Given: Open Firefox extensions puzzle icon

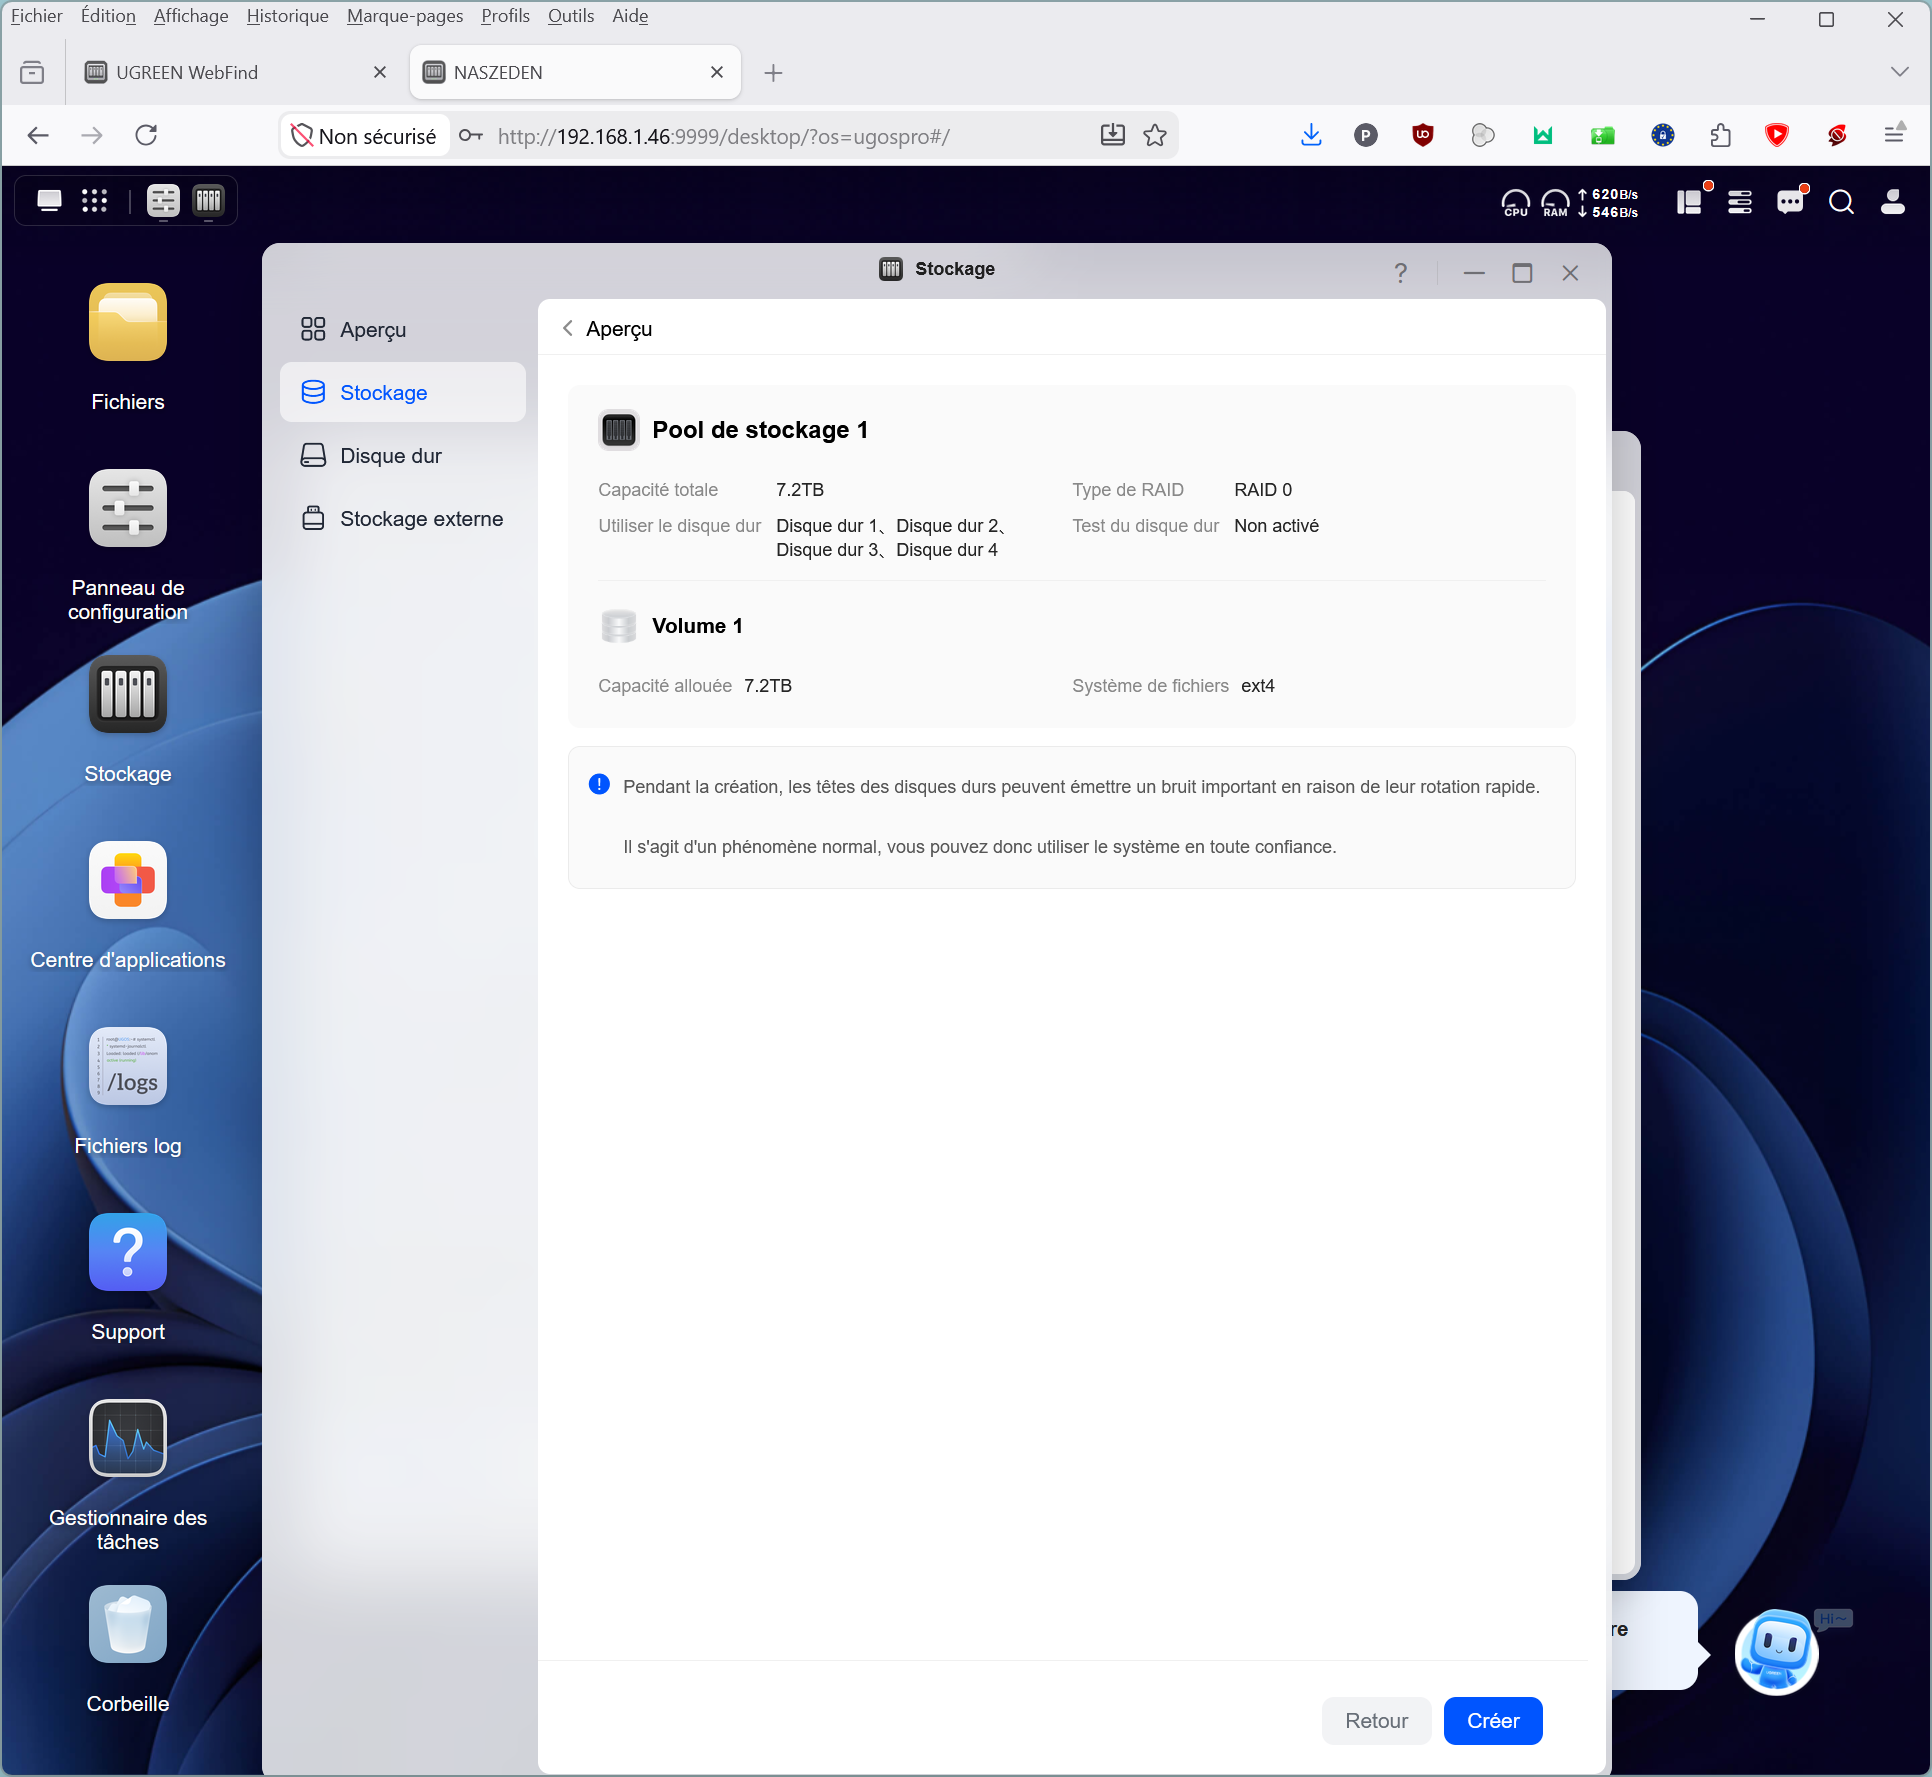Looking at the screenshot, I should click(1720, 135).
